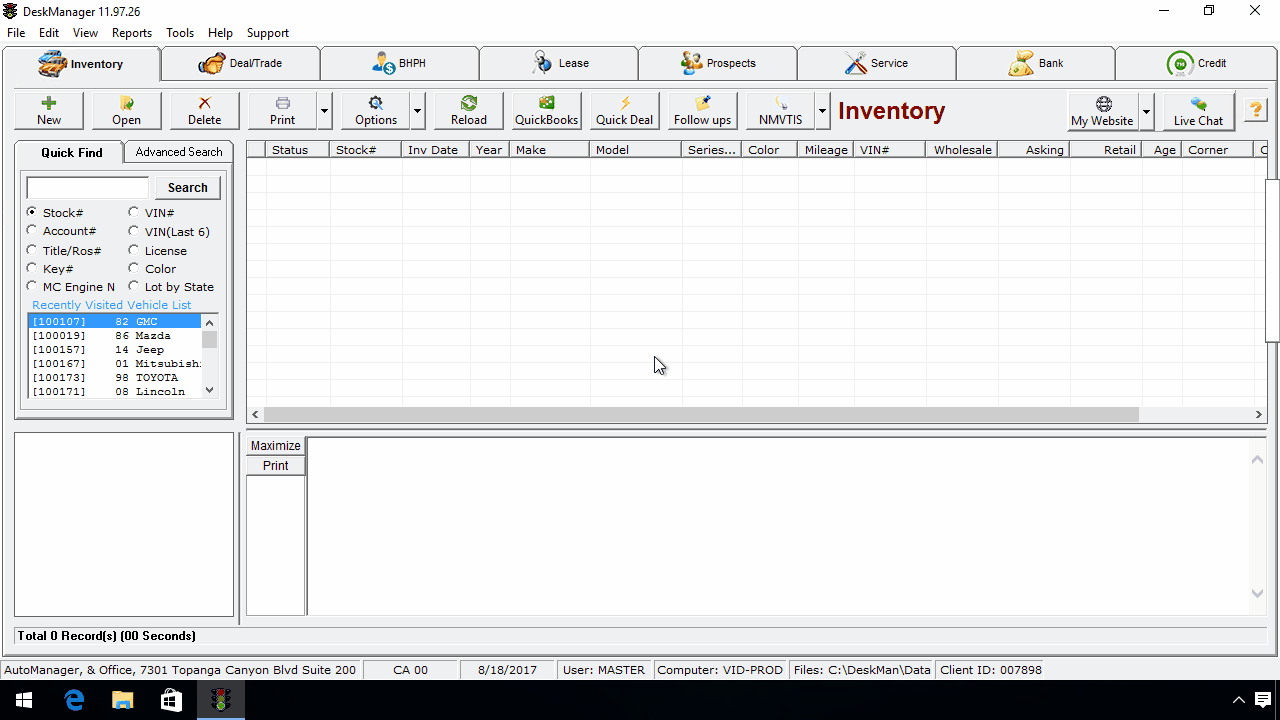This screenshot has height=720, width=1280.
Task: Select the VIN# search option
Action: pos(134,212)
